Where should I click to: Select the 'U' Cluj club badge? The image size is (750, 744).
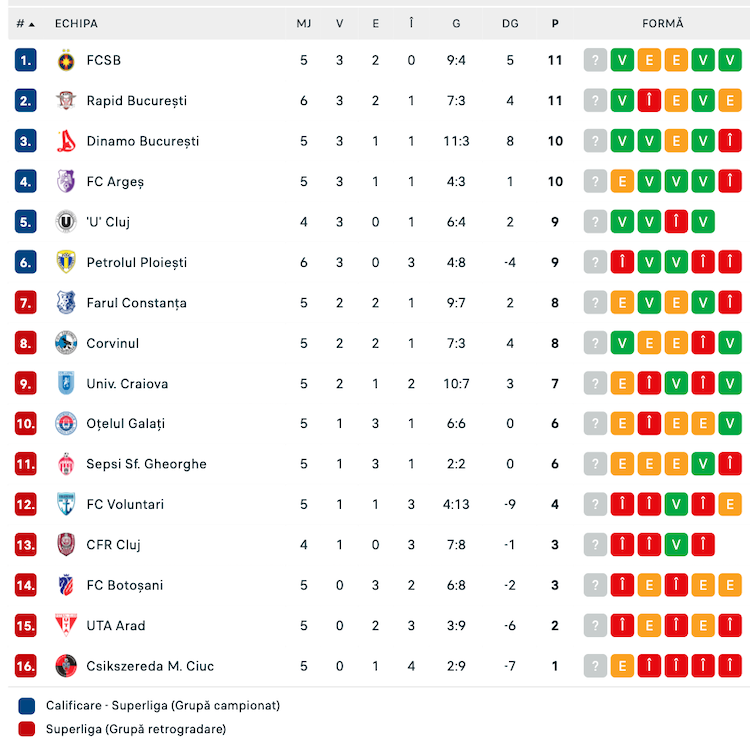(x=66, y=222)
